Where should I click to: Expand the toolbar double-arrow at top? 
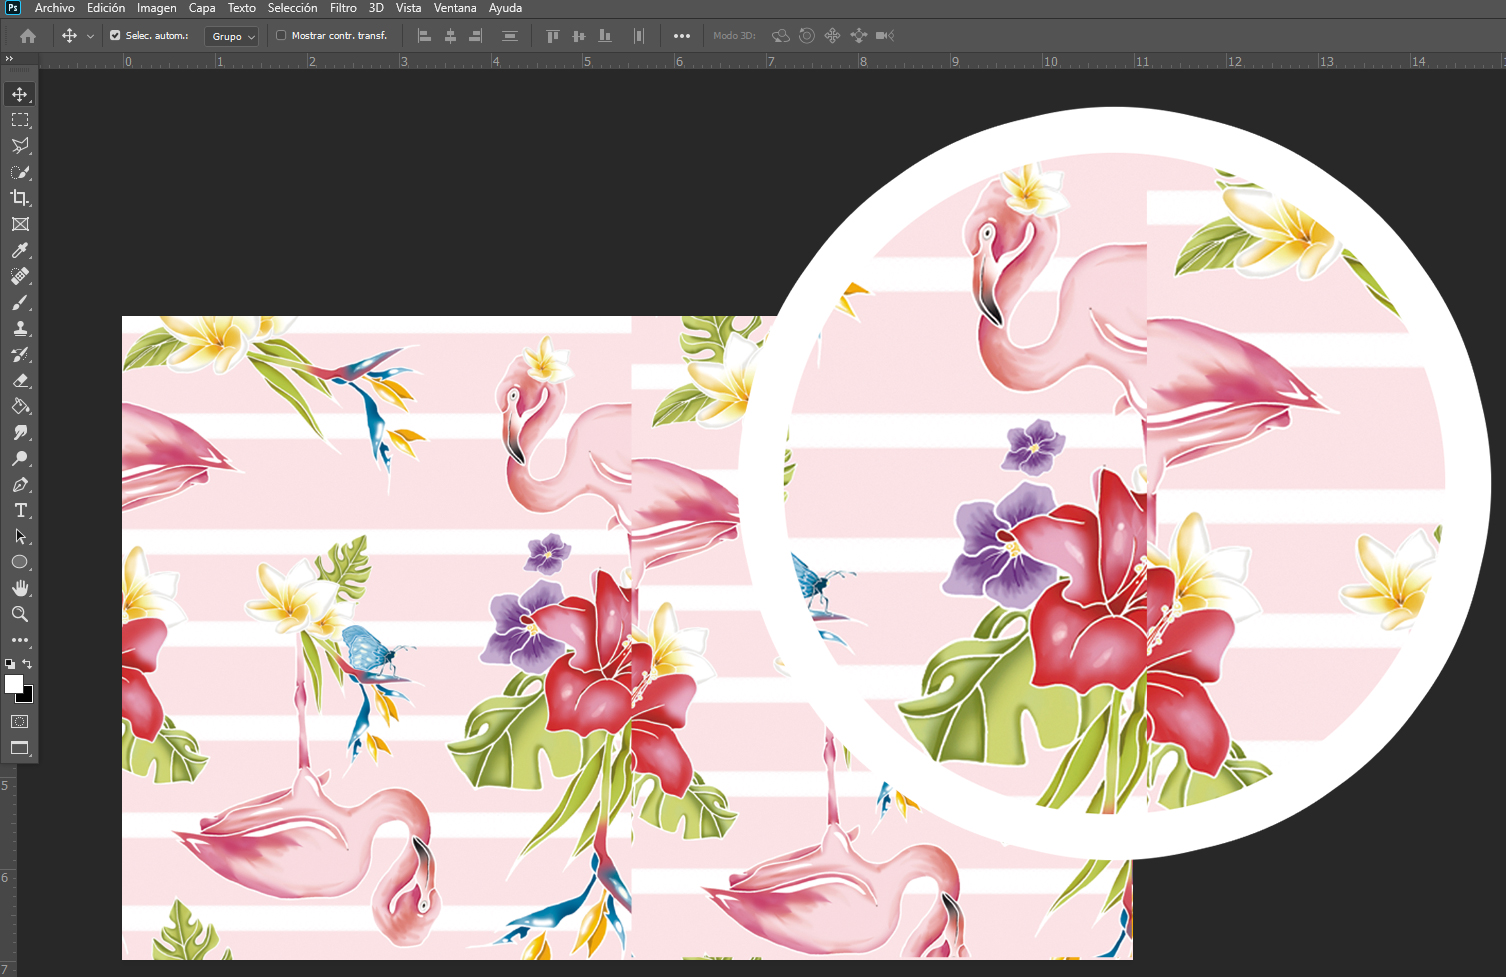coord(9,59)
